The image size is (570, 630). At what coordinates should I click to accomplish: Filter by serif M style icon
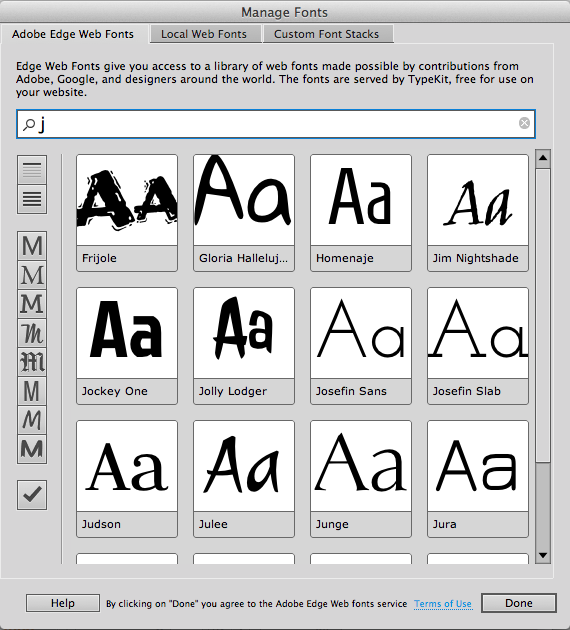point(32,275)
